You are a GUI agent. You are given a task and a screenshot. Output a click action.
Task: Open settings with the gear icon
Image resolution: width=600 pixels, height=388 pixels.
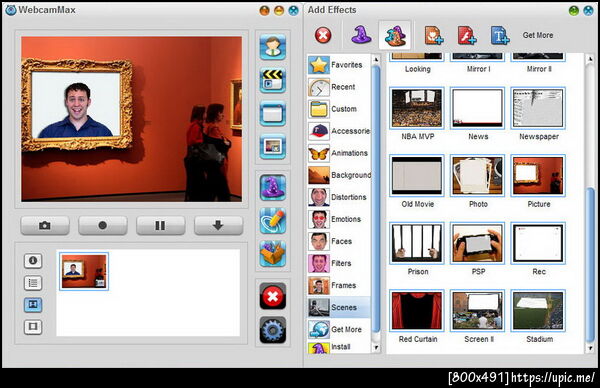[x=272, y=329]
